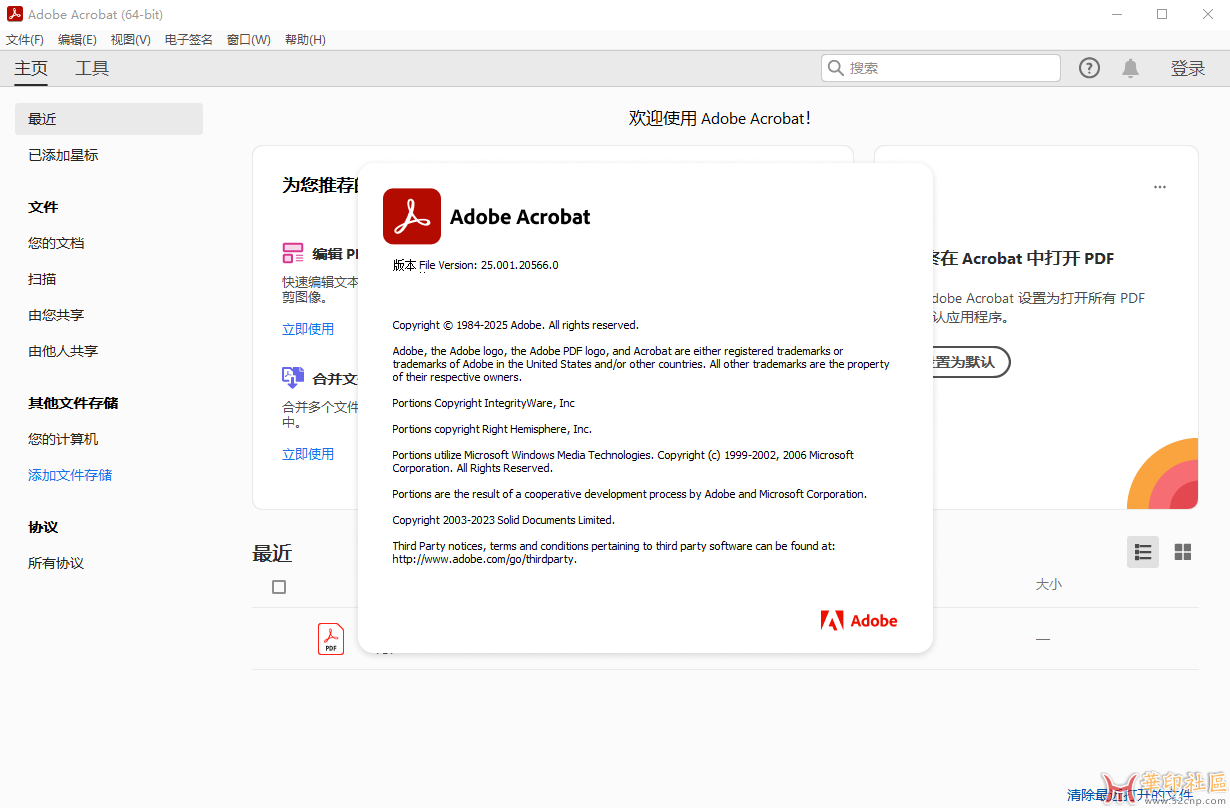Click the 大小 column header
This screenshot has height=808, width=1230.
[x=1048, y=584]
